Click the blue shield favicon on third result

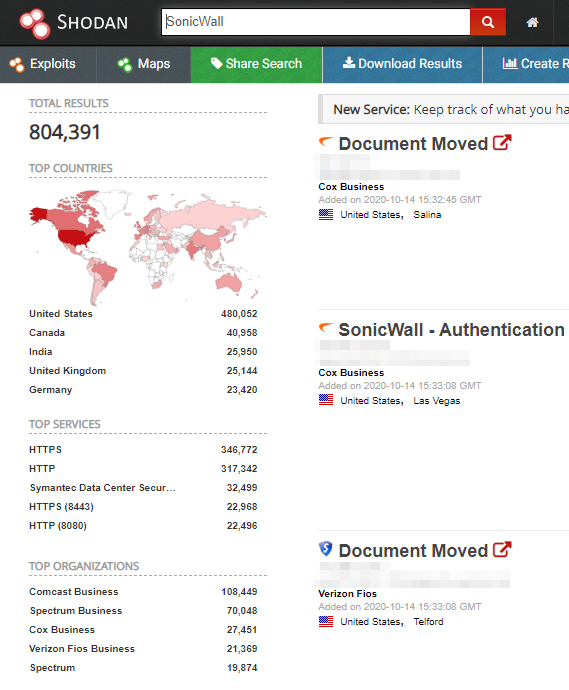tap(326, 549)
